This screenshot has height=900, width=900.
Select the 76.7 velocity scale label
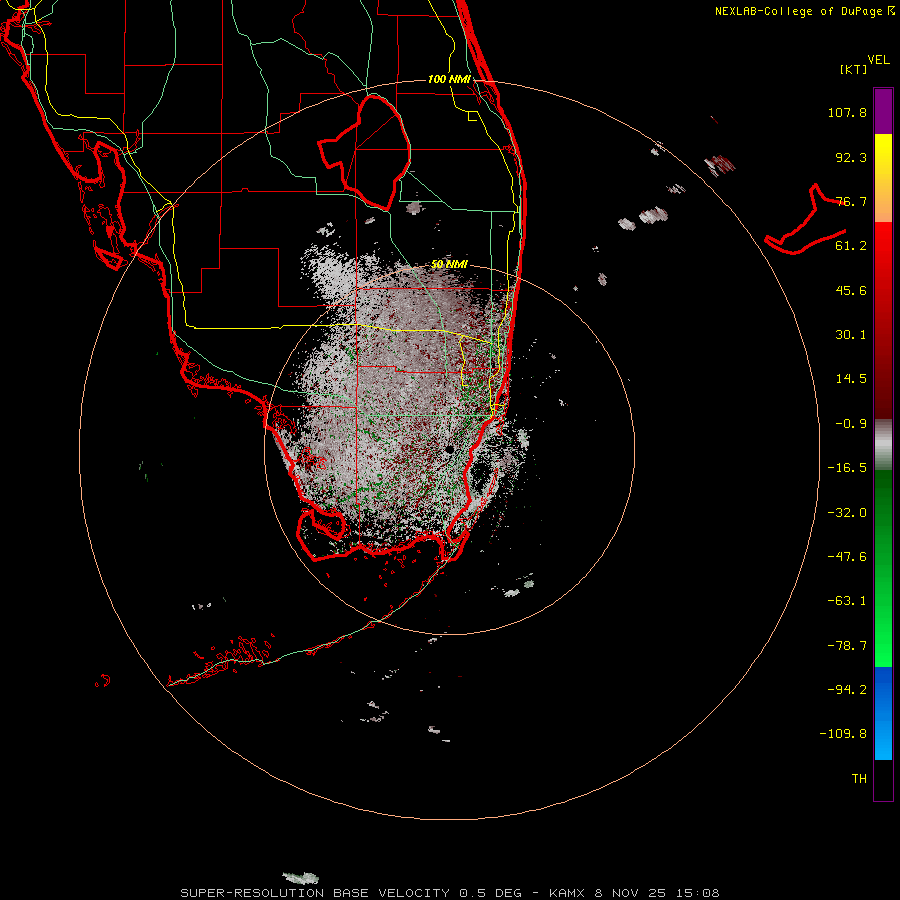pos(851,201)
